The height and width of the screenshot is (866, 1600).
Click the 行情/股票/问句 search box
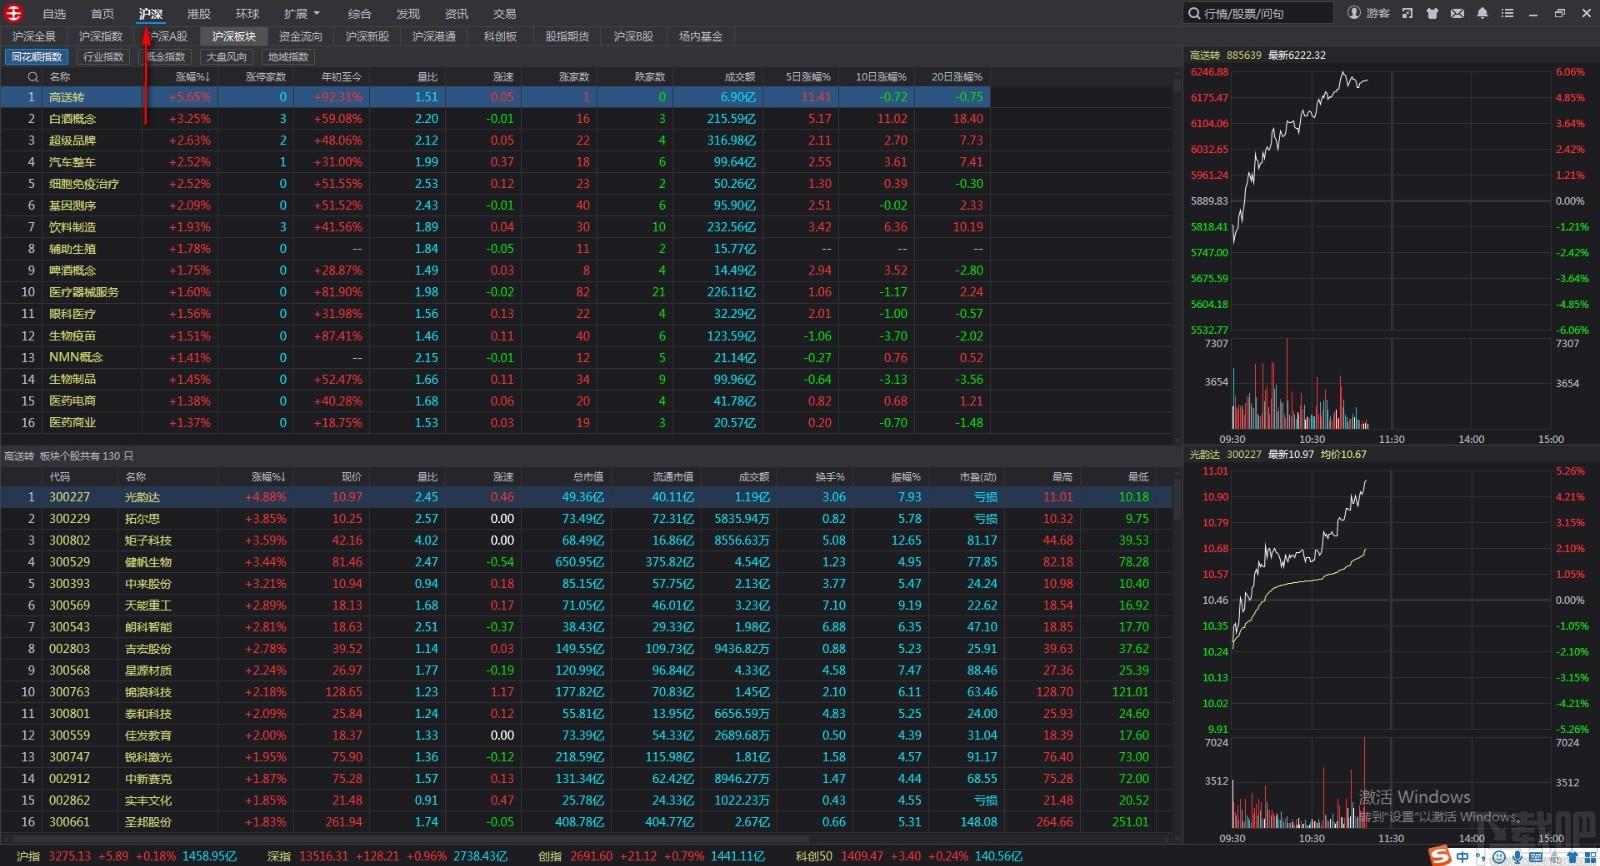coord(1265,13)
